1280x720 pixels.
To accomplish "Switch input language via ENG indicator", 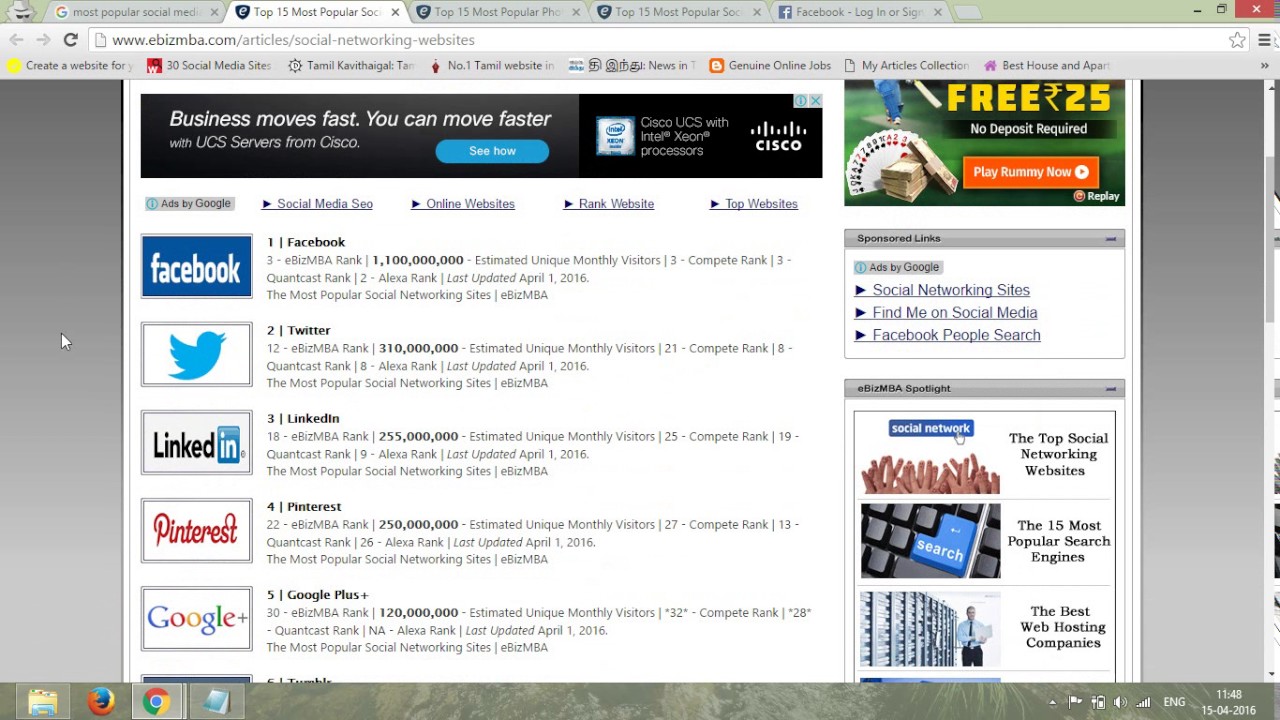I will click(x=1174, y=702).
